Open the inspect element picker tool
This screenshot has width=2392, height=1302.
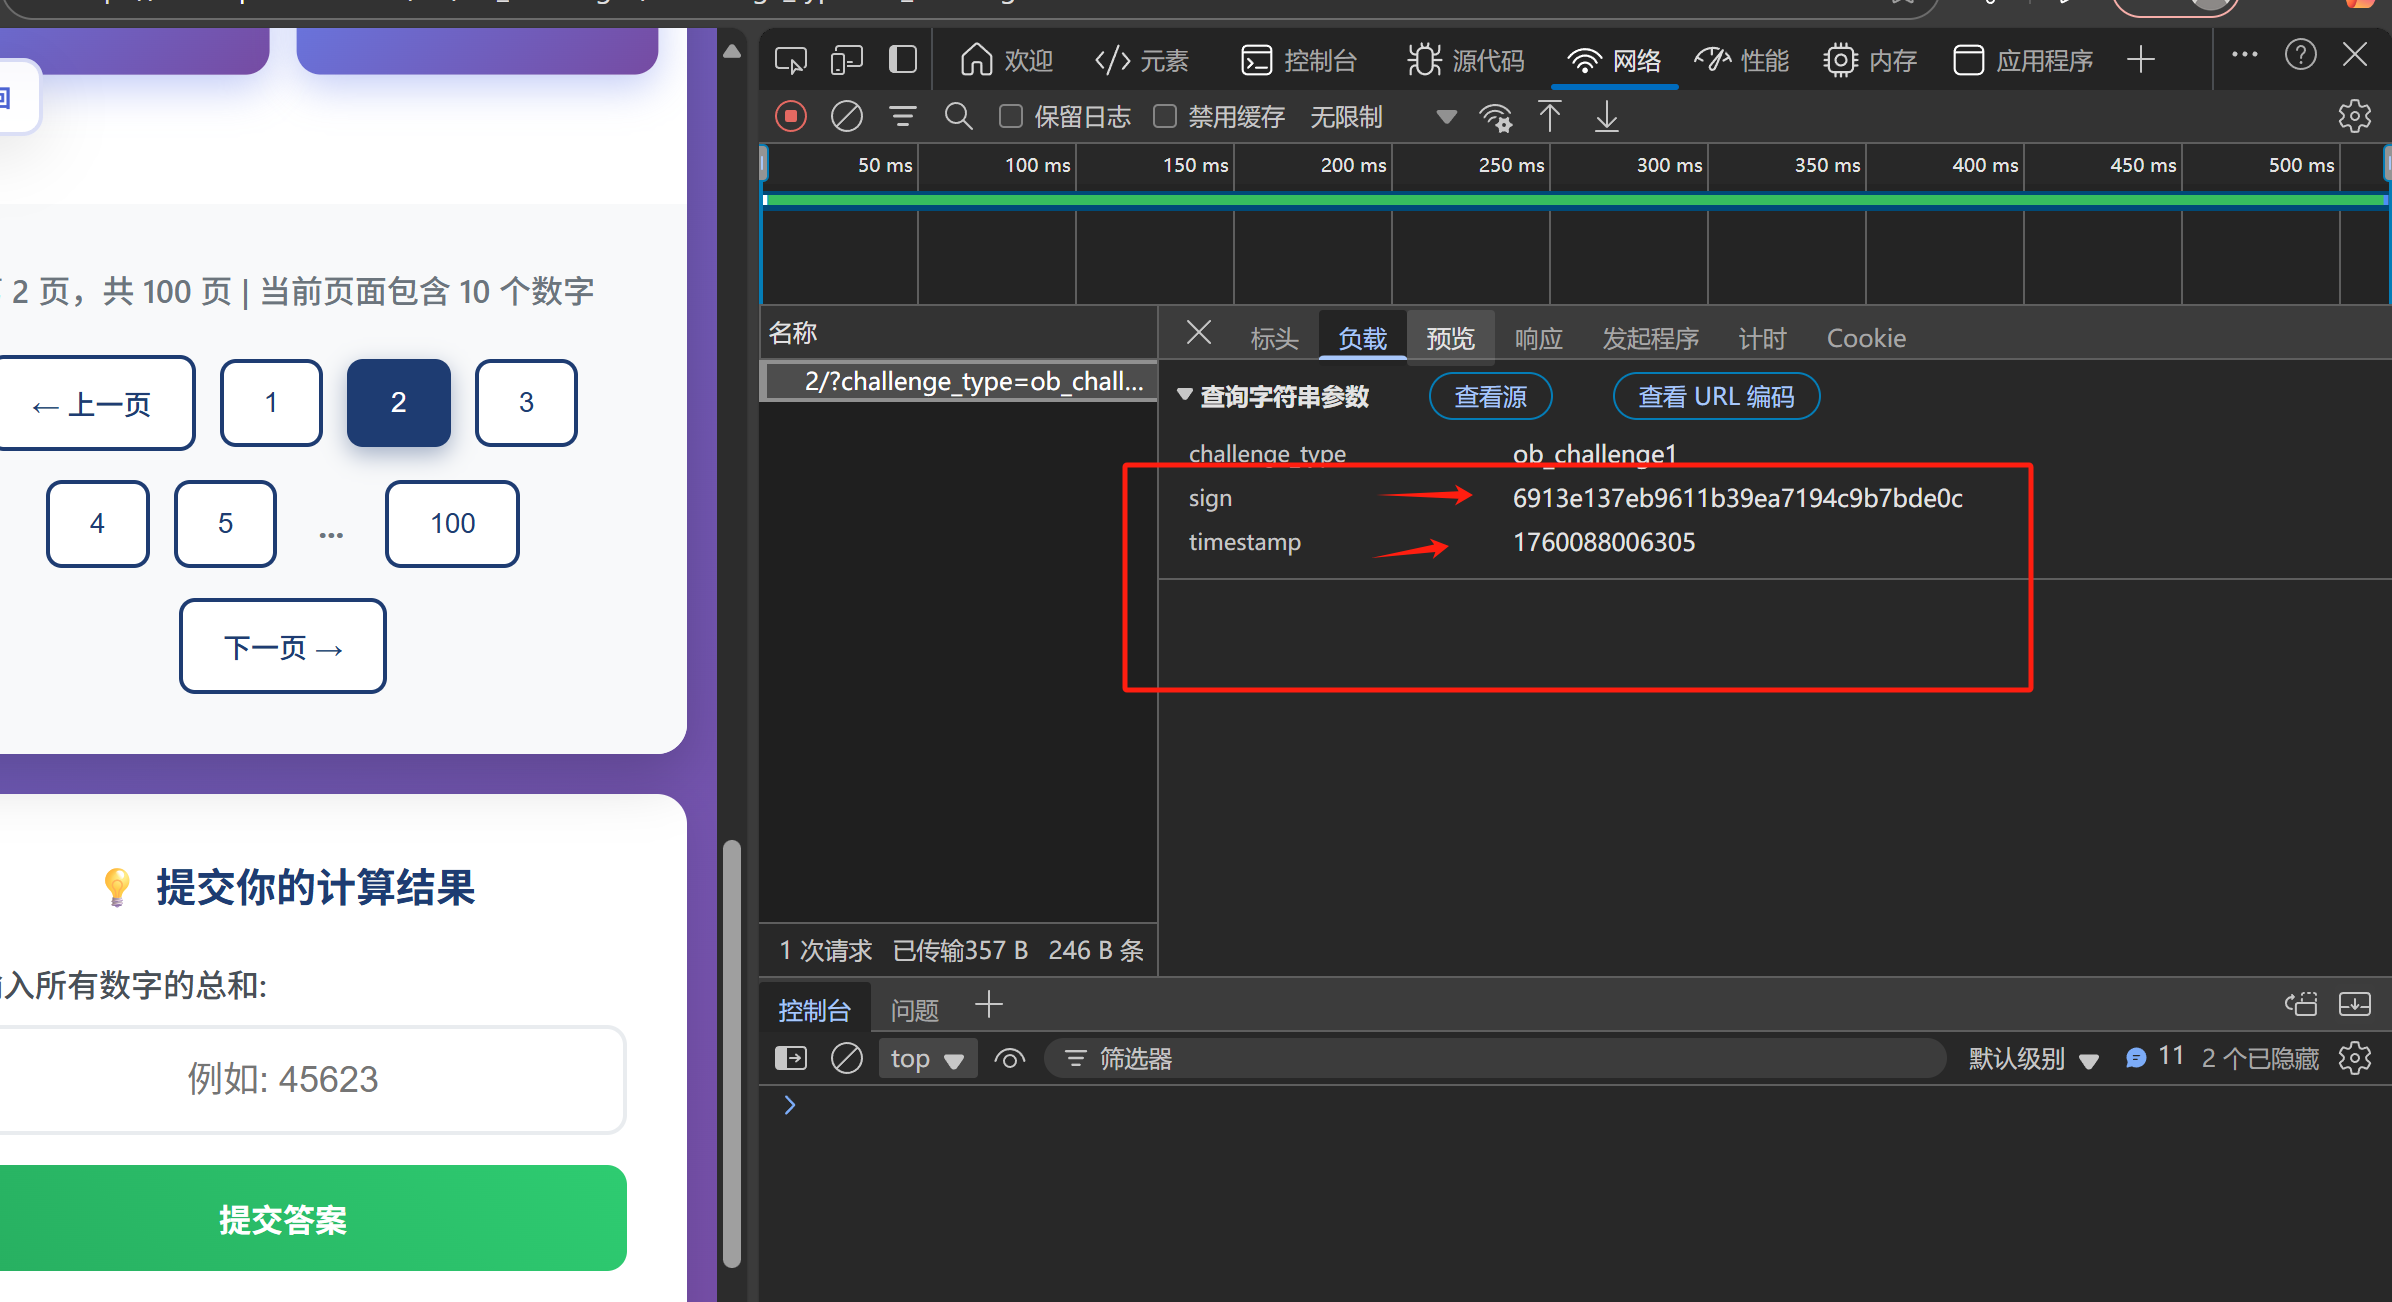pos(790,61)
